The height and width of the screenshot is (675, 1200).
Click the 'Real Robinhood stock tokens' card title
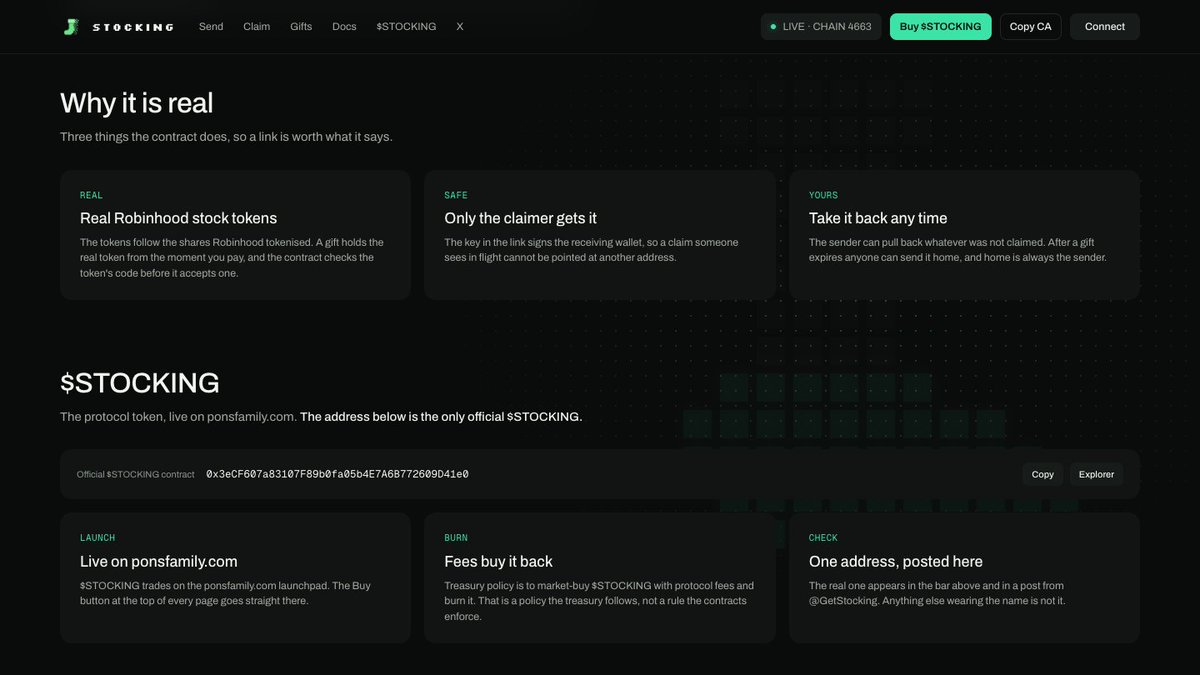179,218
